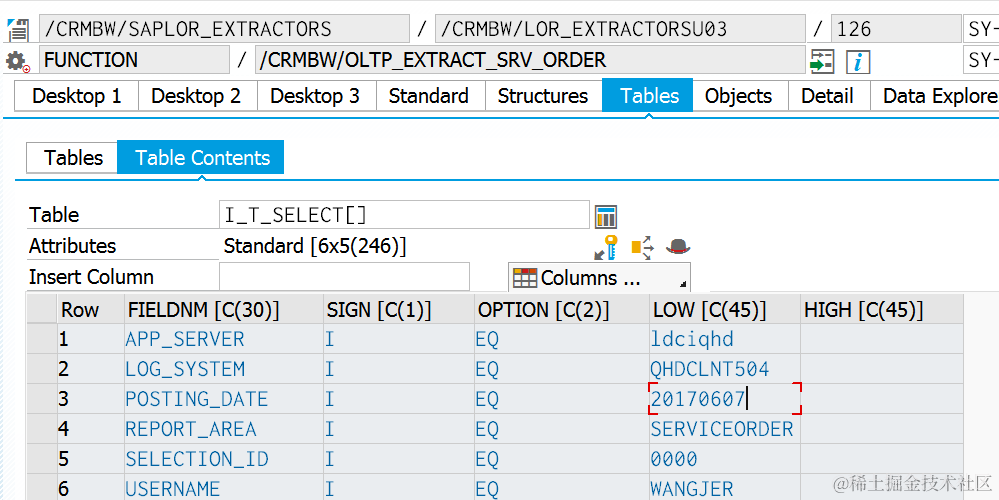Click the OPTION [C(2)] column header

click(x=561, y=310)
